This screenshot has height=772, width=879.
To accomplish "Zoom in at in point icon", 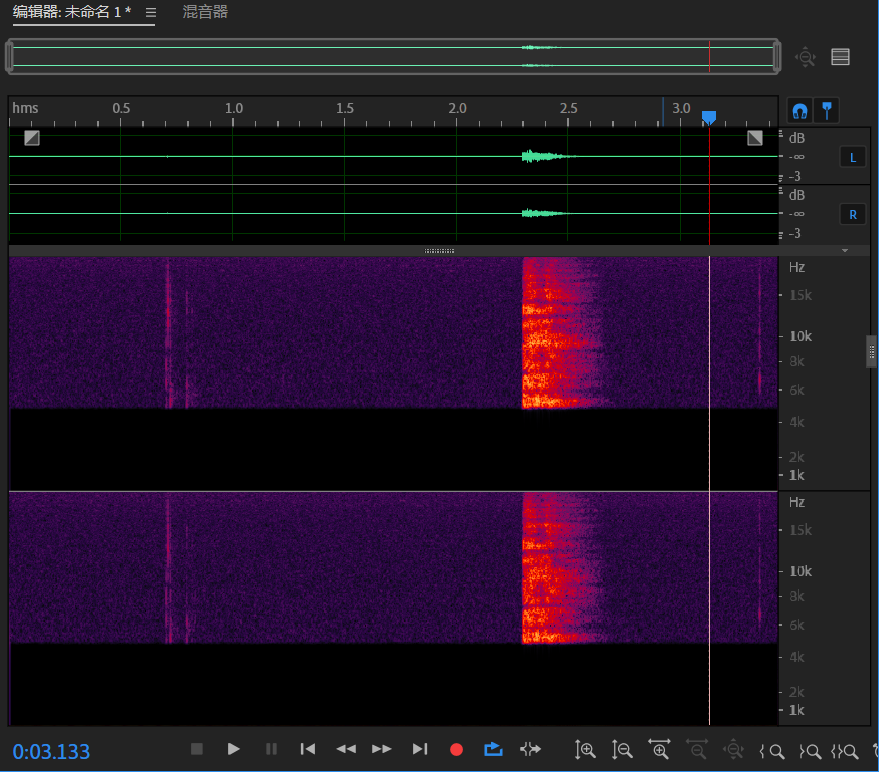I will click(772, 751).
